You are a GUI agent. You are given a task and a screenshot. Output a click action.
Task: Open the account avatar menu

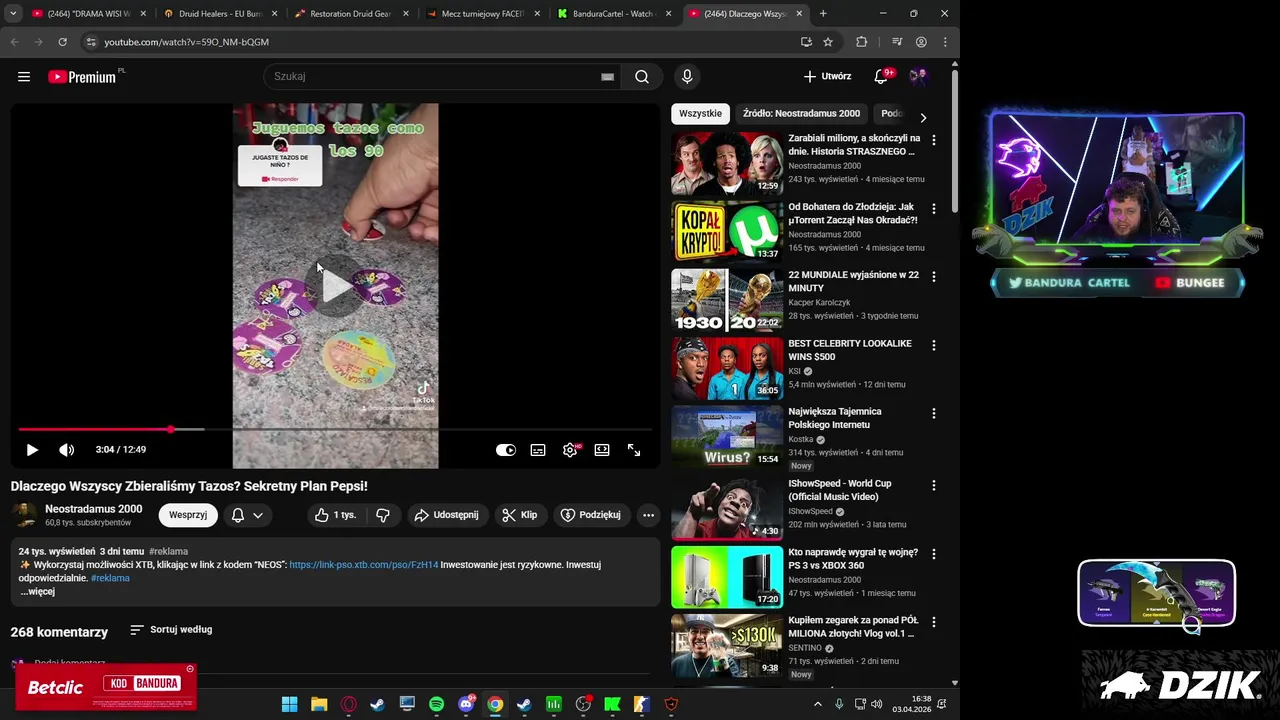point(918,77)
